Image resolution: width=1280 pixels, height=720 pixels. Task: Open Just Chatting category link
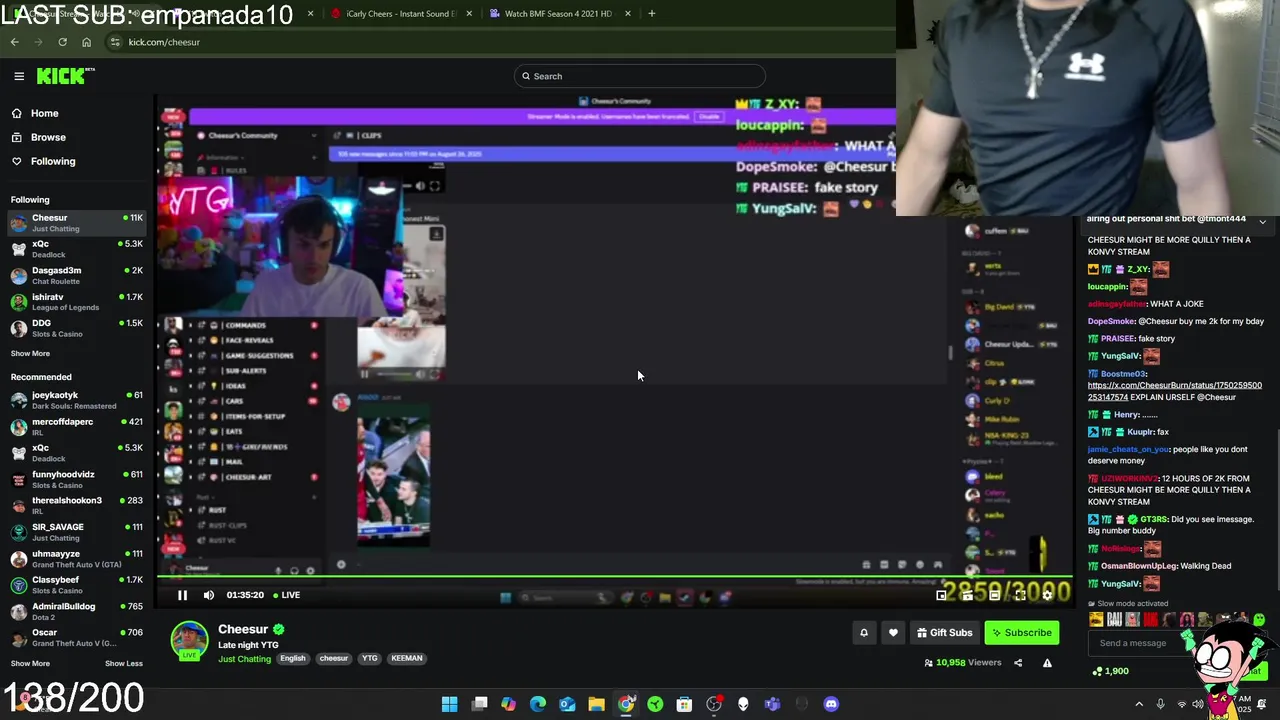tap(244, 659)
